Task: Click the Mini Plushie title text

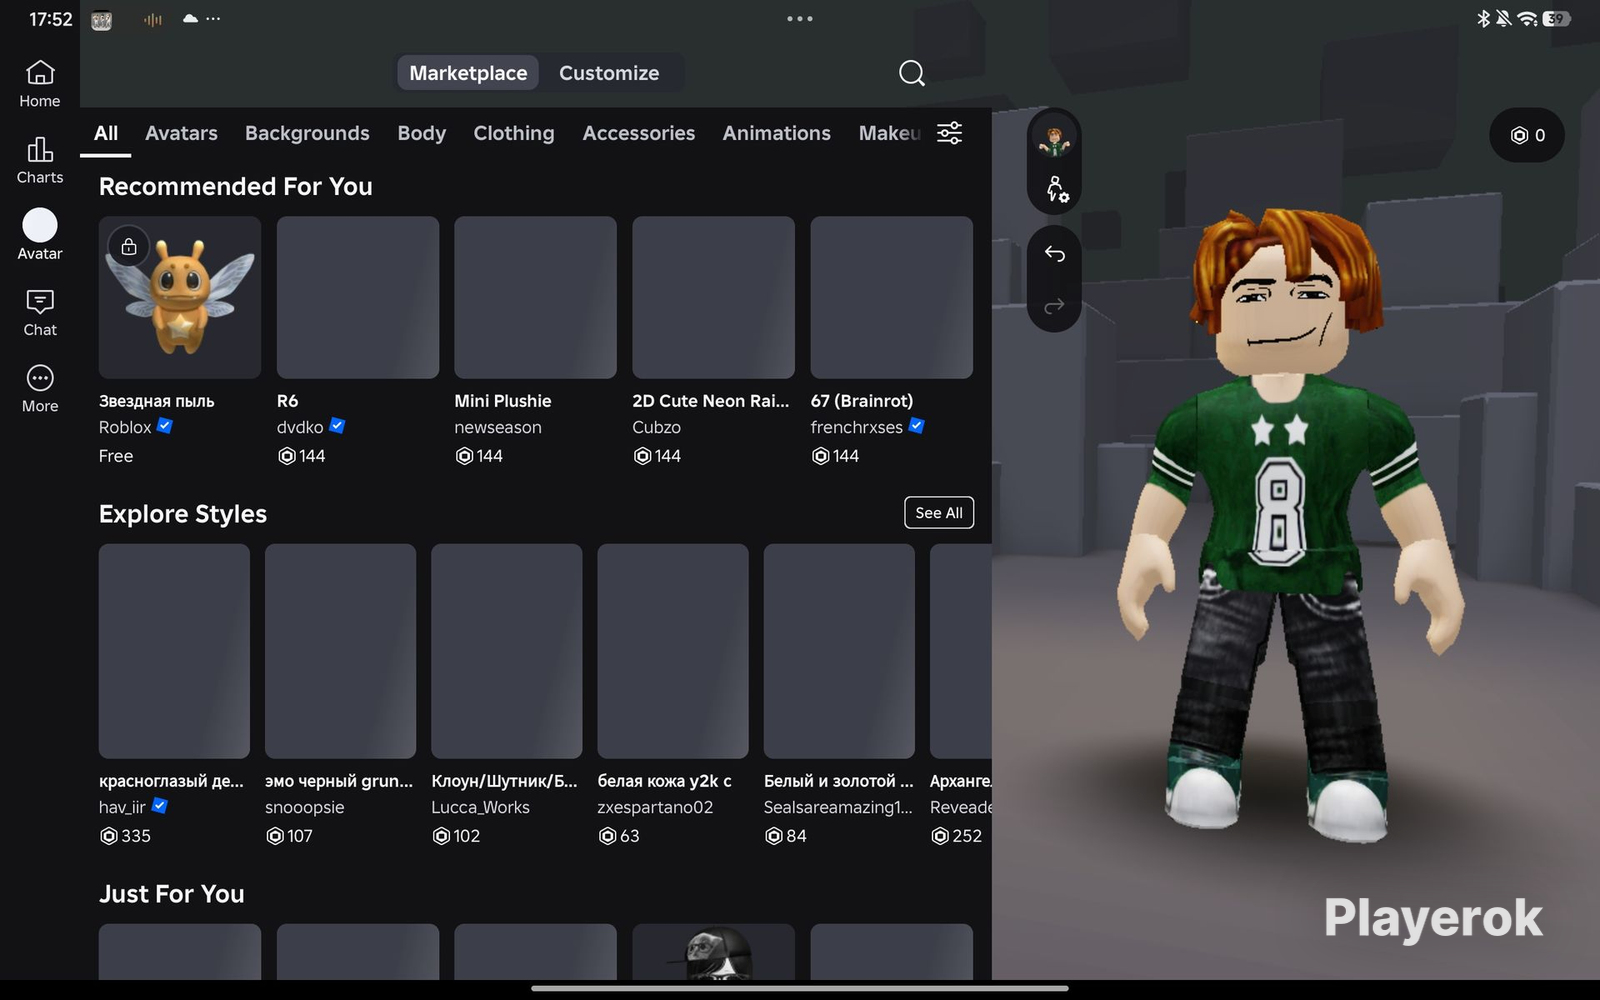Action: click(503, 401)
